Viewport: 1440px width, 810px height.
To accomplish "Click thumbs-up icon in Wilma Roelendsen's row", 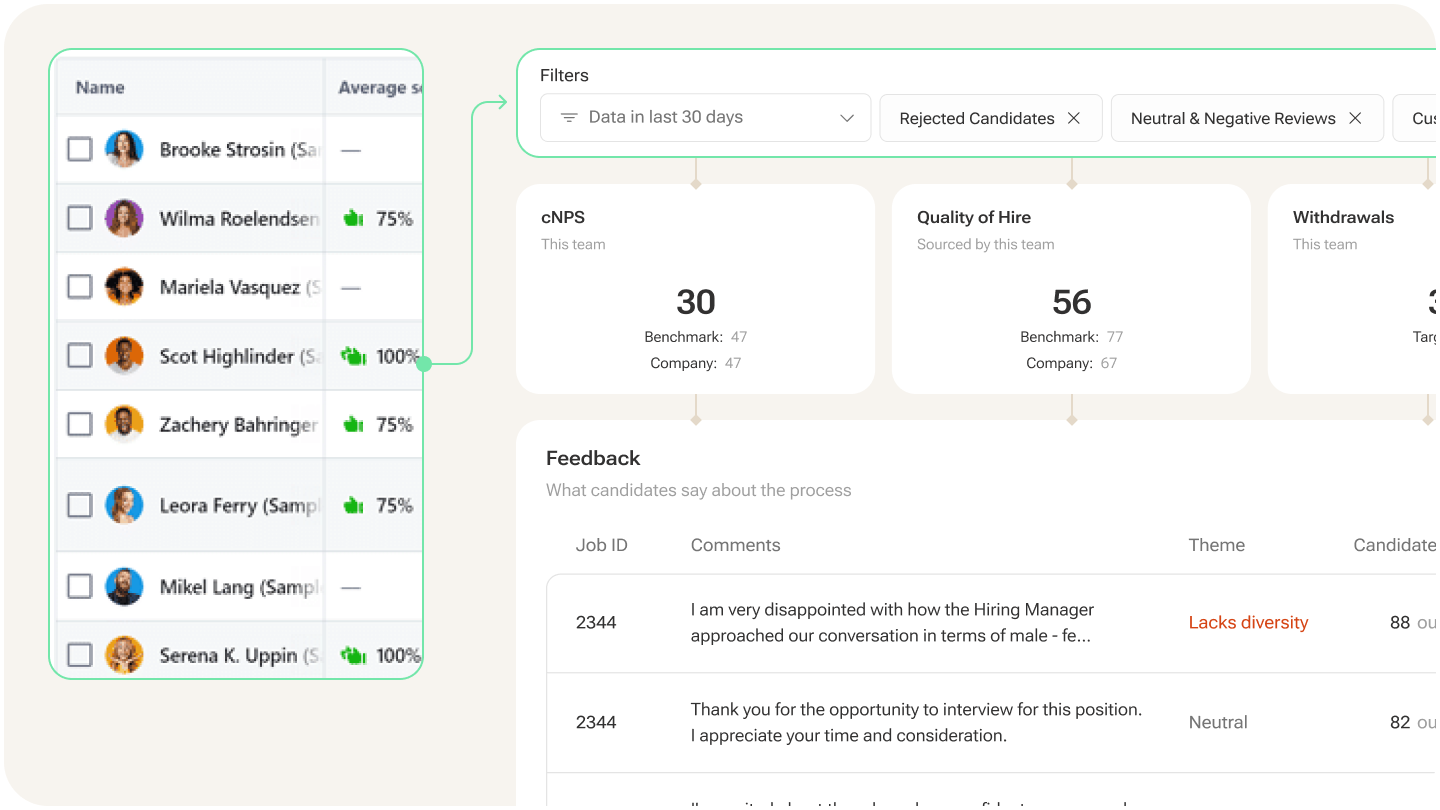I will 352,218.
